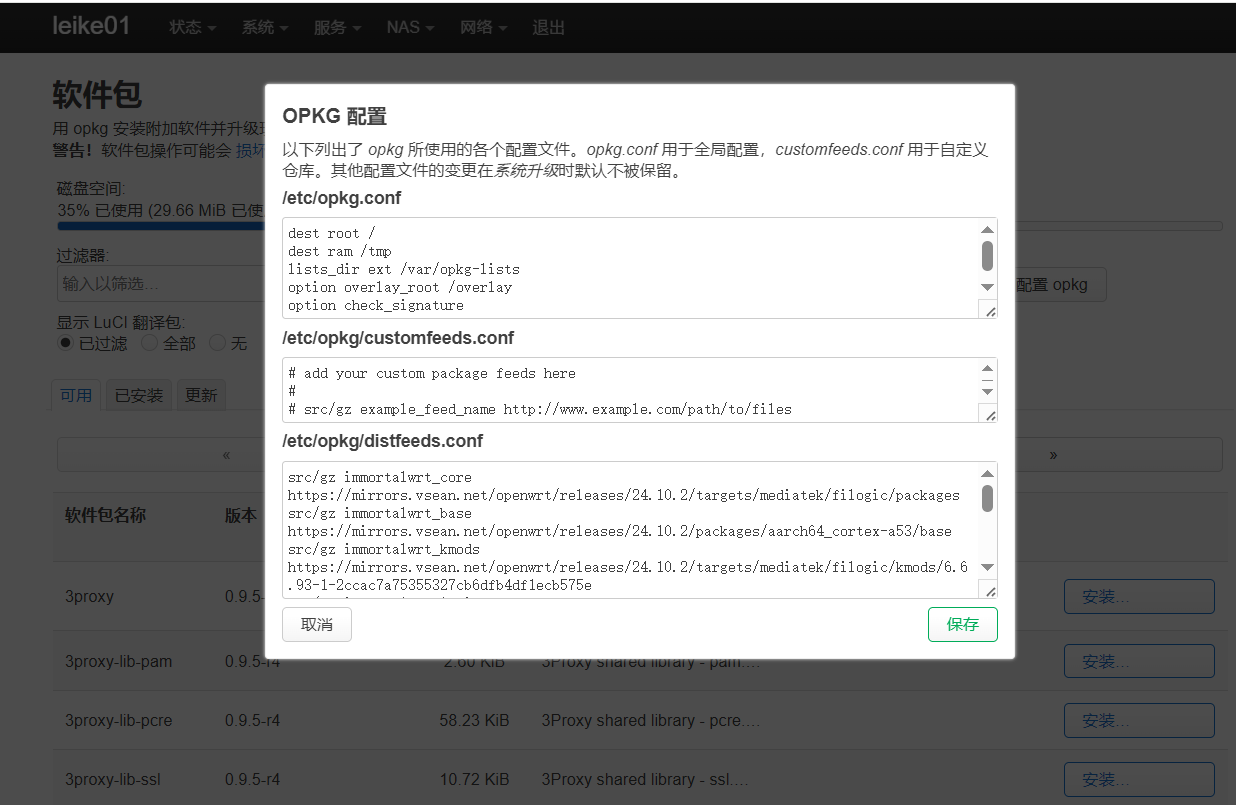
Task: Select the 已过滤 radio option
Action: click(x=63, y=343)
